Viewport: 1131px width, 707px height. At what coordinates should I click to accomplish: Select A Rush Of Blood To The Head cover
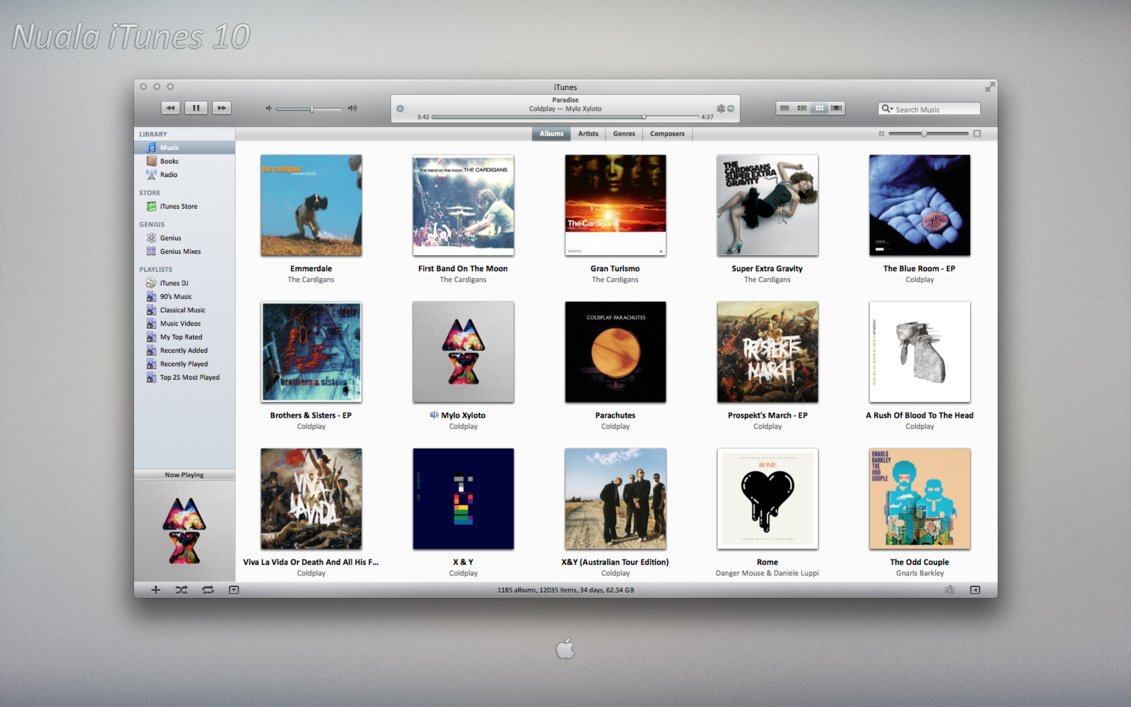920,352
